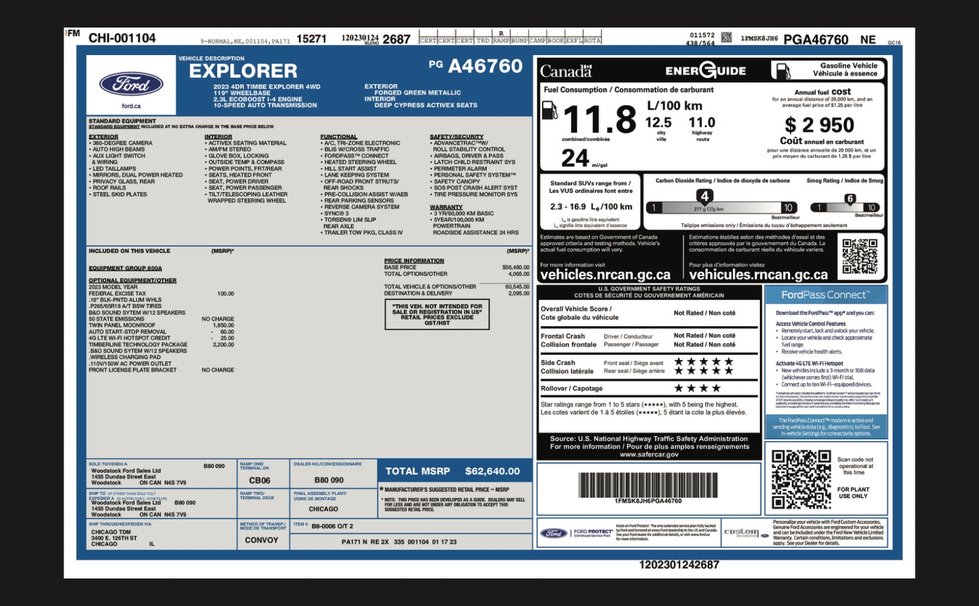Click the TOTAL MSRP $62,640.00 box
Screen dimensions: 979x606
point(454,471)
